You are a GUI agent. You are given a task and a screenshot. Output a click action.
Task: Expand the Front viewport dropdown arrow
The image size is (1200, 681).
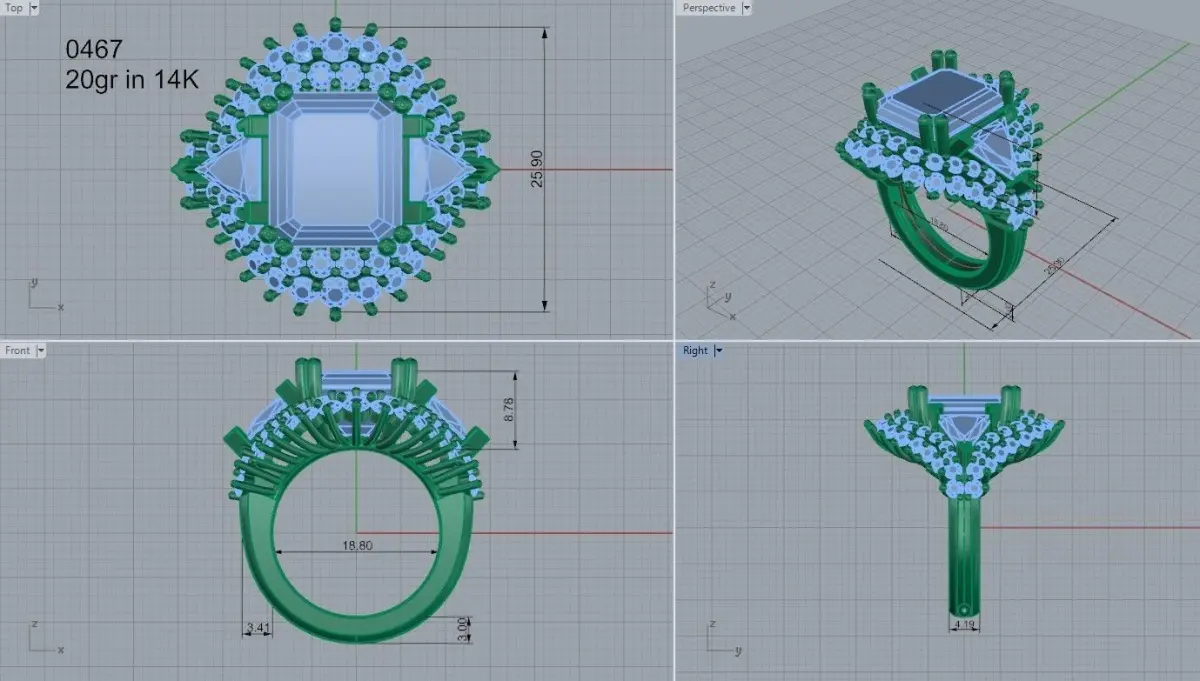(40, 350)
